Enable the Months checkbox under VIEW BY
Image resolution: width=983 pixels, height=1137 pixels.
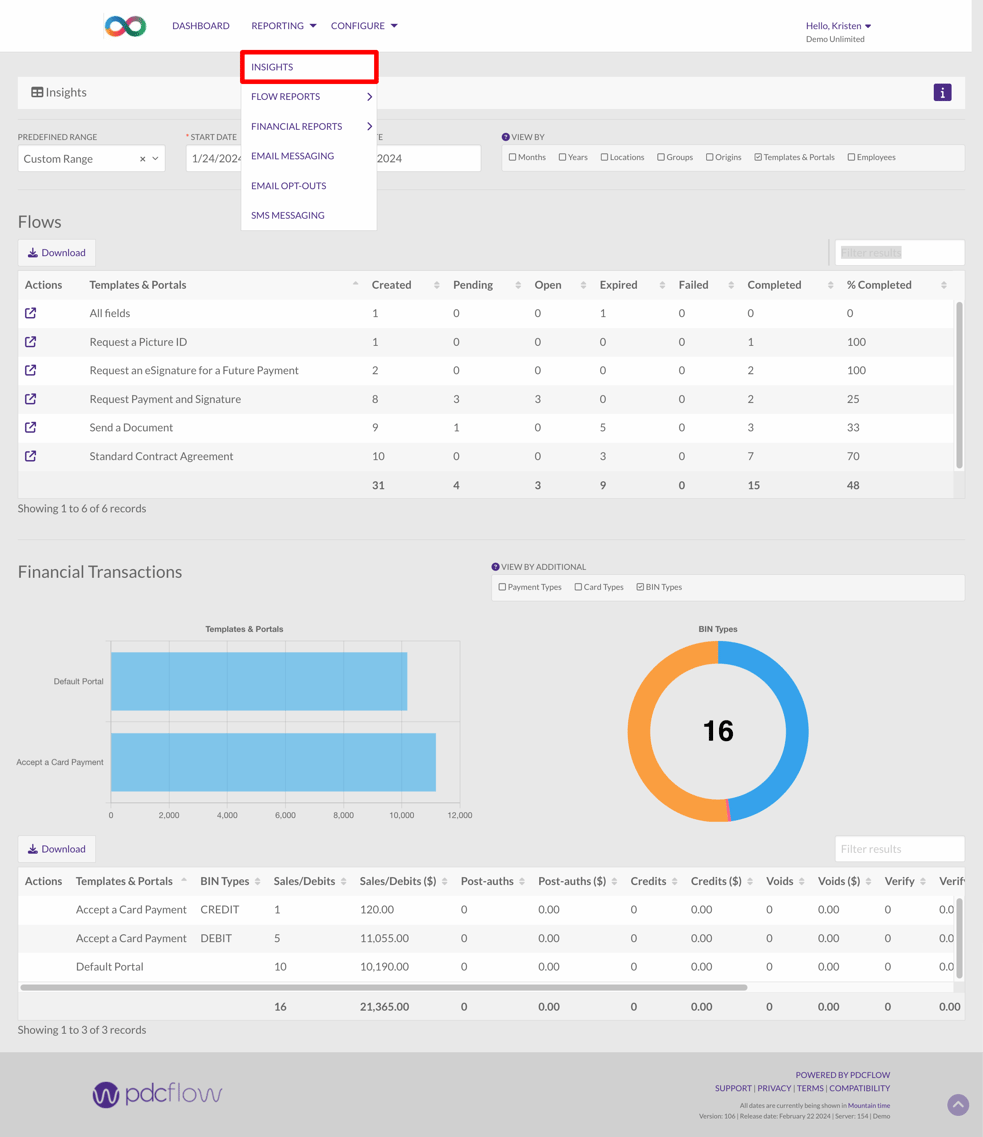(512, 157)
